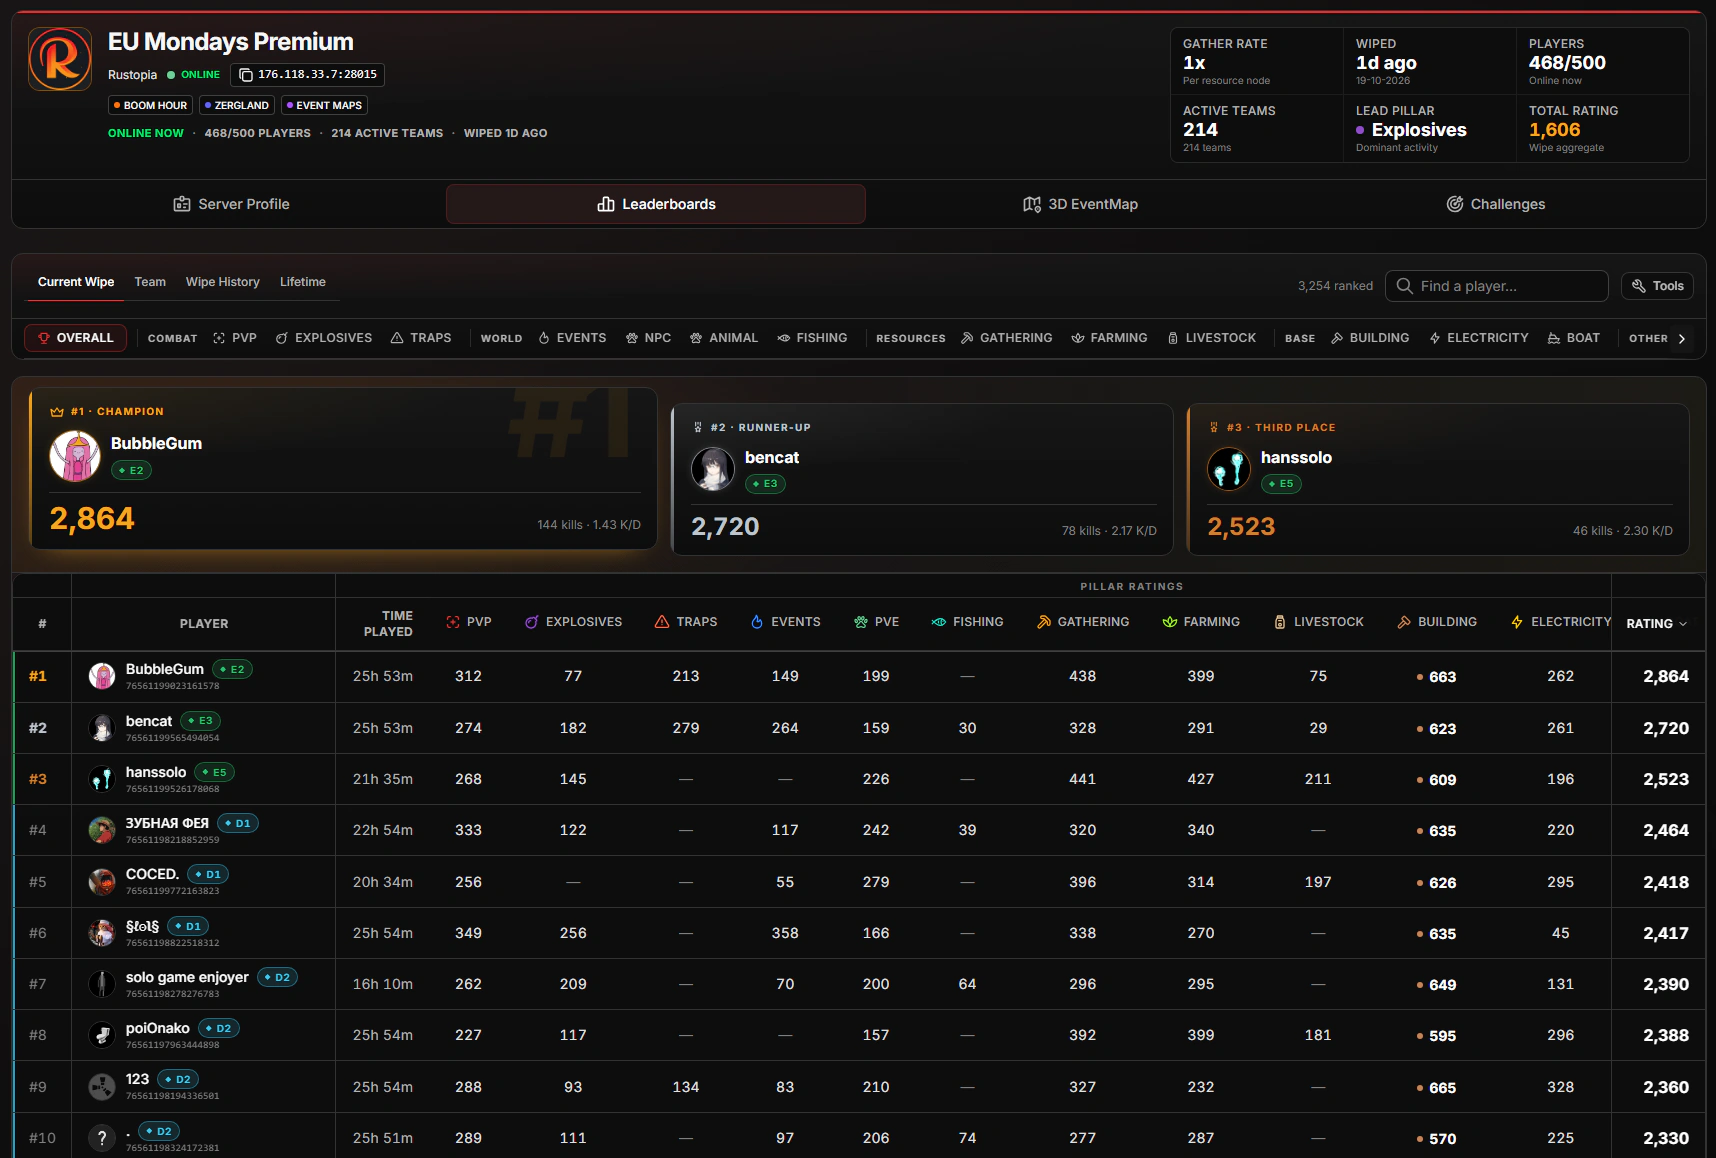This screenshot has width=1716, height=1158.
Task: Open COCED. player row
Action: click(x=860, y=882)
